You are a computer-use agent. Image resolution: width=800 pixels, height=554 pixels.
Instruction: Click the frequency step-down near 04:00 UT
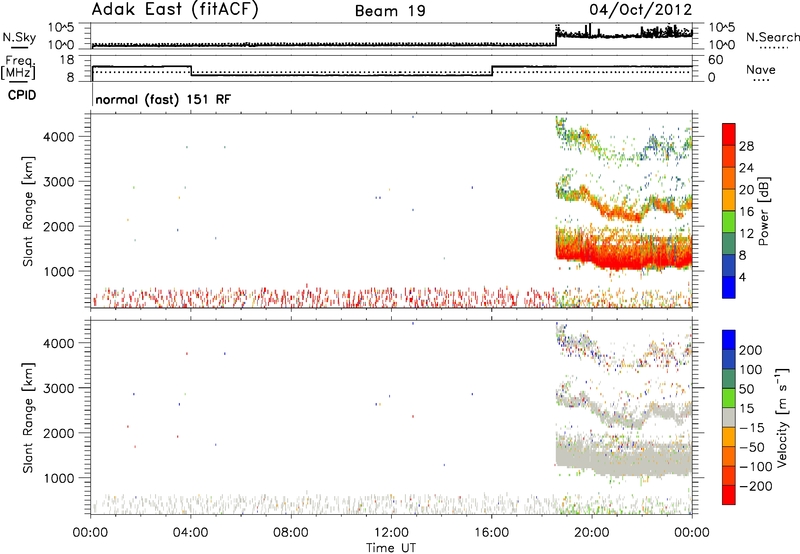(x=191, y=70)
